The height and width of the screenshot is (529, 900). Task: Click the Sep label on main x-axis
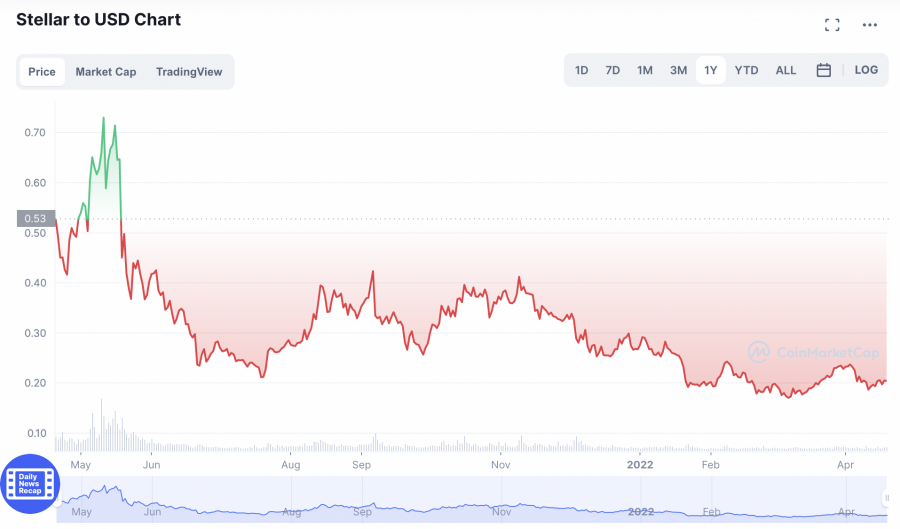[362, 465]
